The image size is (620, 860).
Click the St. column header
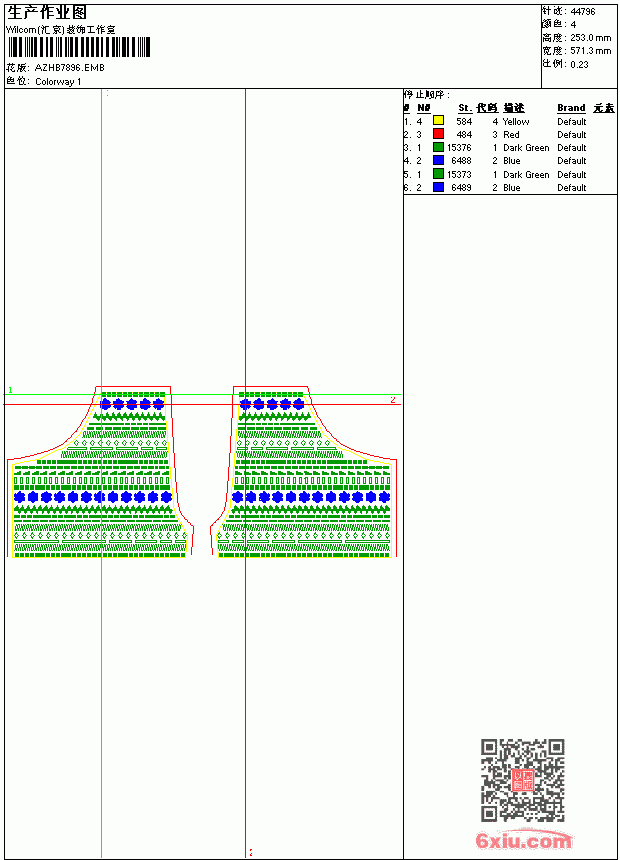[x=465, y=108]
